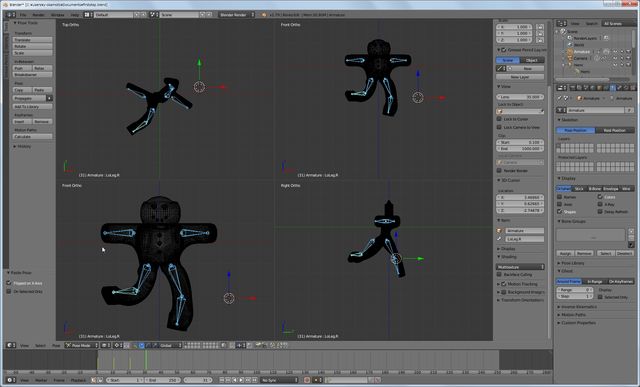Screen dimensions: 640x387
Task: Click the Add To Library button
Action: tap(32, 107)
